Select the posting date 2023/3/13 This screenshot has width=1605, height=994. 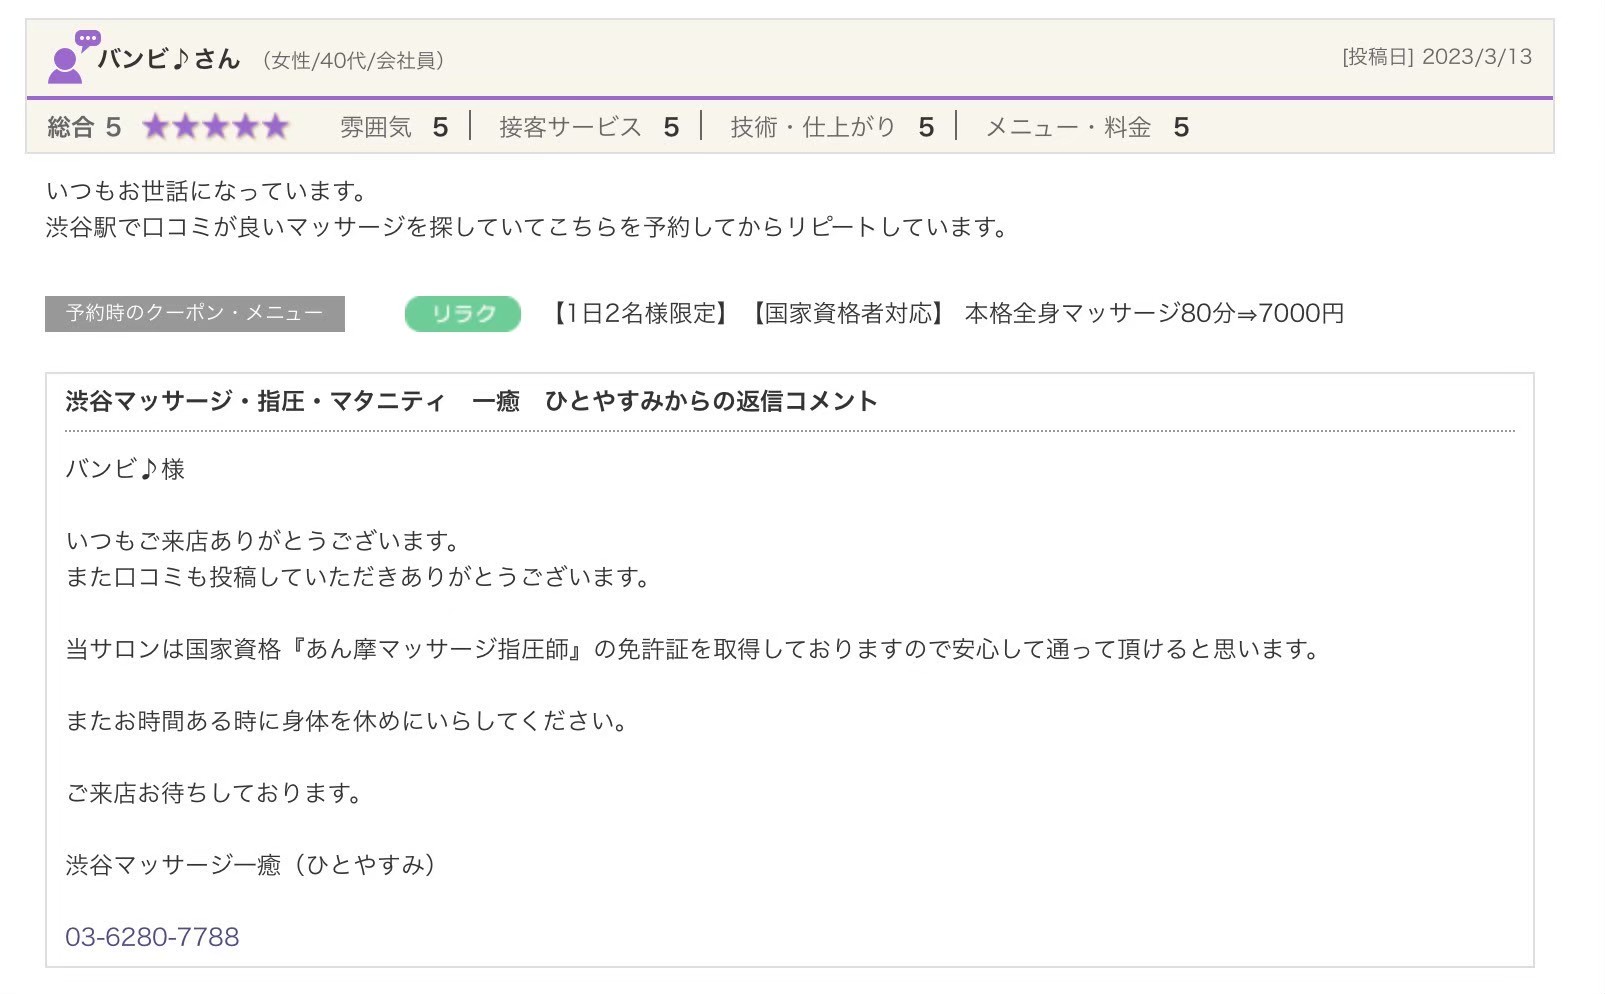[1476, 57]
